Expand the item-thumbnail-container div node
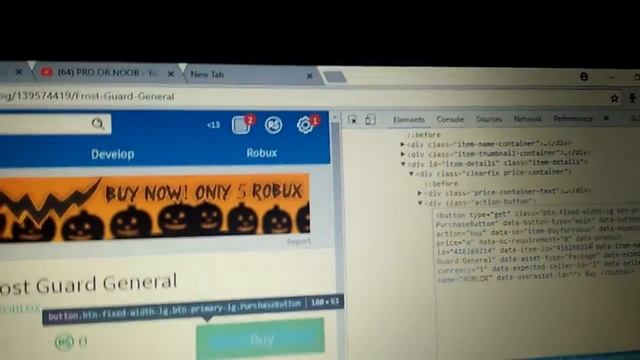640x360 pixels. click(402, 154)
